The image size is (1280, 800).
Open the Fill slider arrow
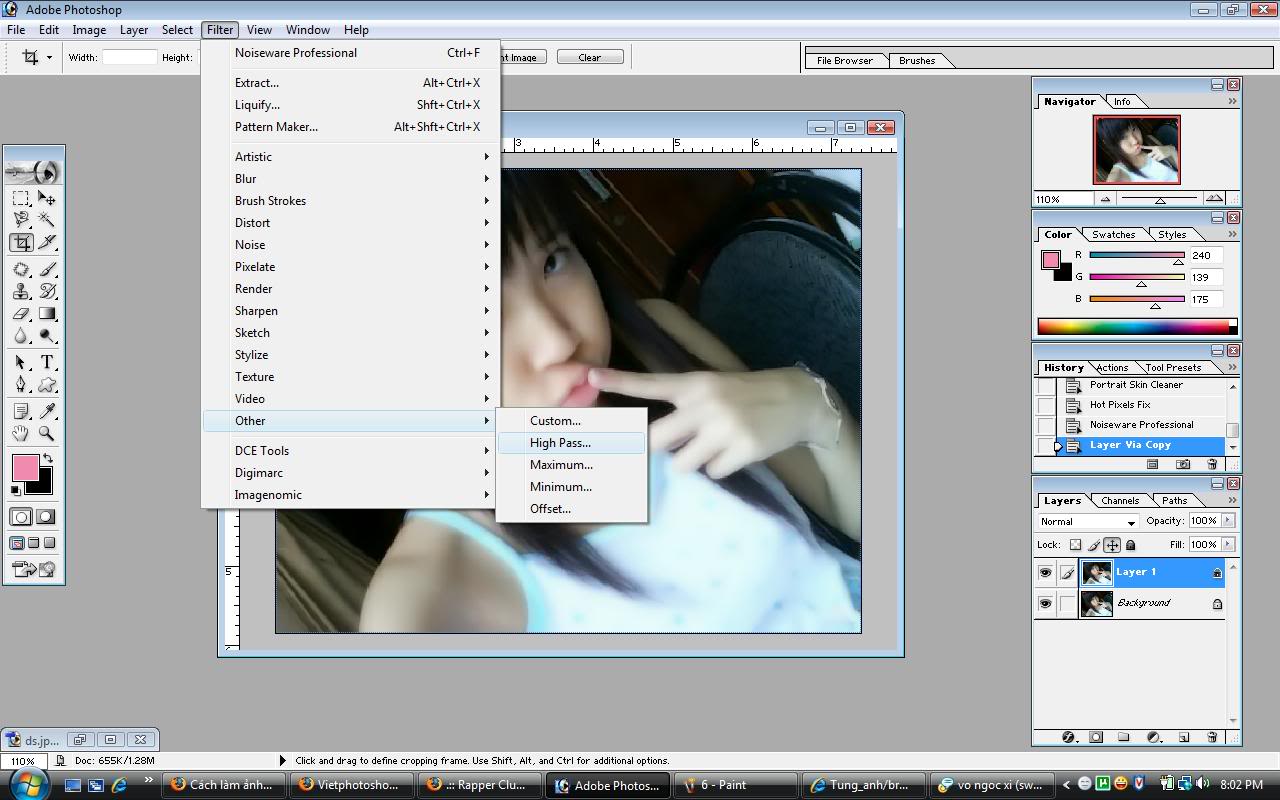(x=1228, y=544)
